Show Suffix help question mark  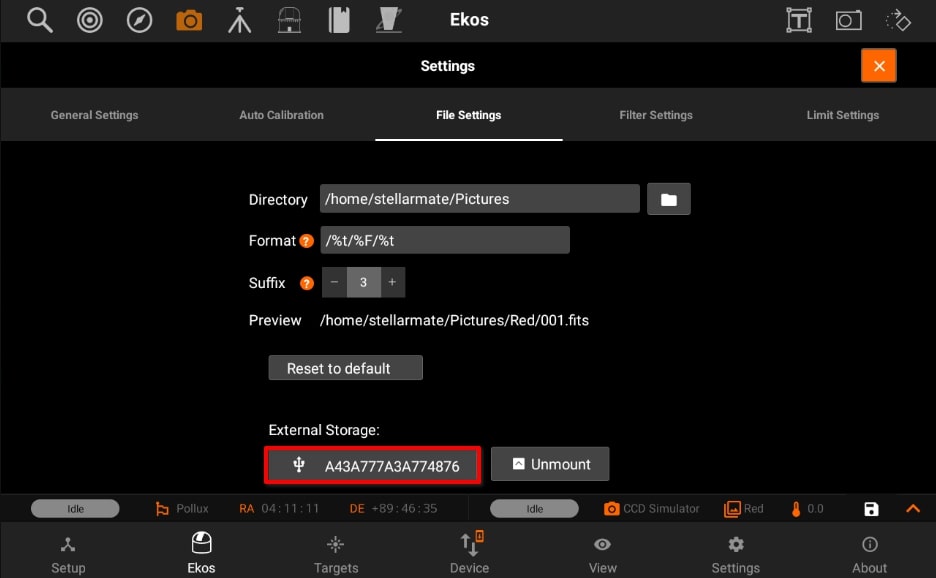pyautogui.click(x=307, y=283)
